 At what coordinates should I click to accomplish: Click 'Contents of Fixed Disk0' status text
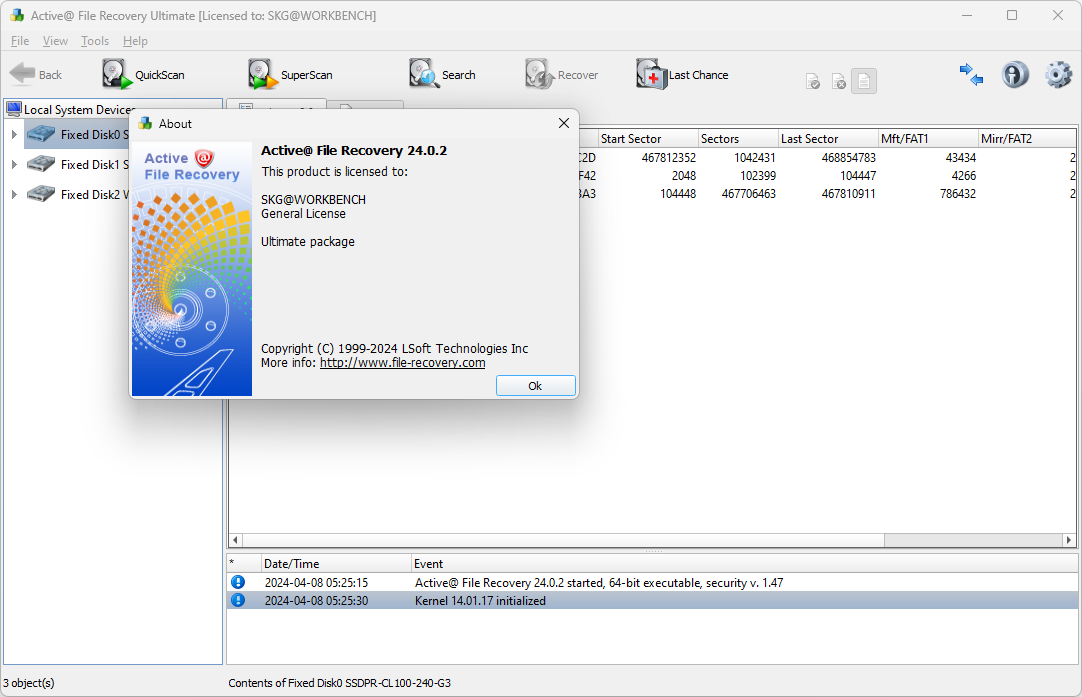pyautogui.click(x=339, y=683)
